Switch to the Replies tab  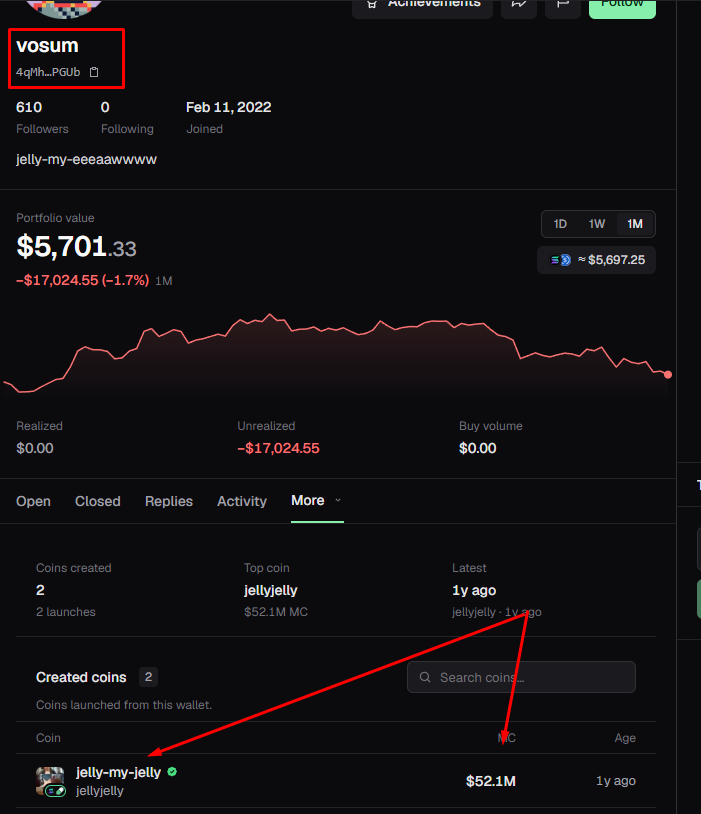[169, 501]
